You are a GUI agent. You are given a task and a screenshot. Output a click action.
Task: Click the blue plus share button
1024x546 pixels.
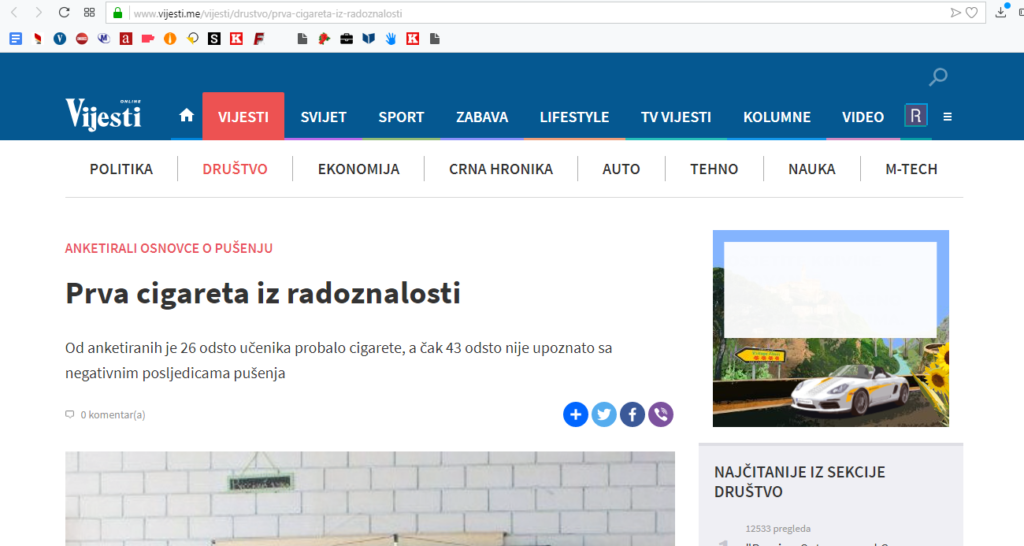[x=575, y=414]
